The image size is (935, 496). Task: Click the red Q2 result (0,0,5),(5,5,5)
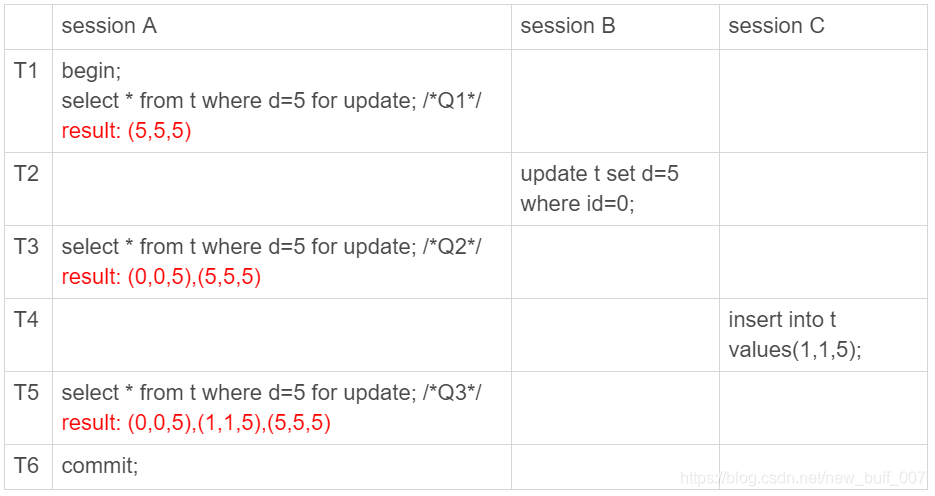pos(161,277)
